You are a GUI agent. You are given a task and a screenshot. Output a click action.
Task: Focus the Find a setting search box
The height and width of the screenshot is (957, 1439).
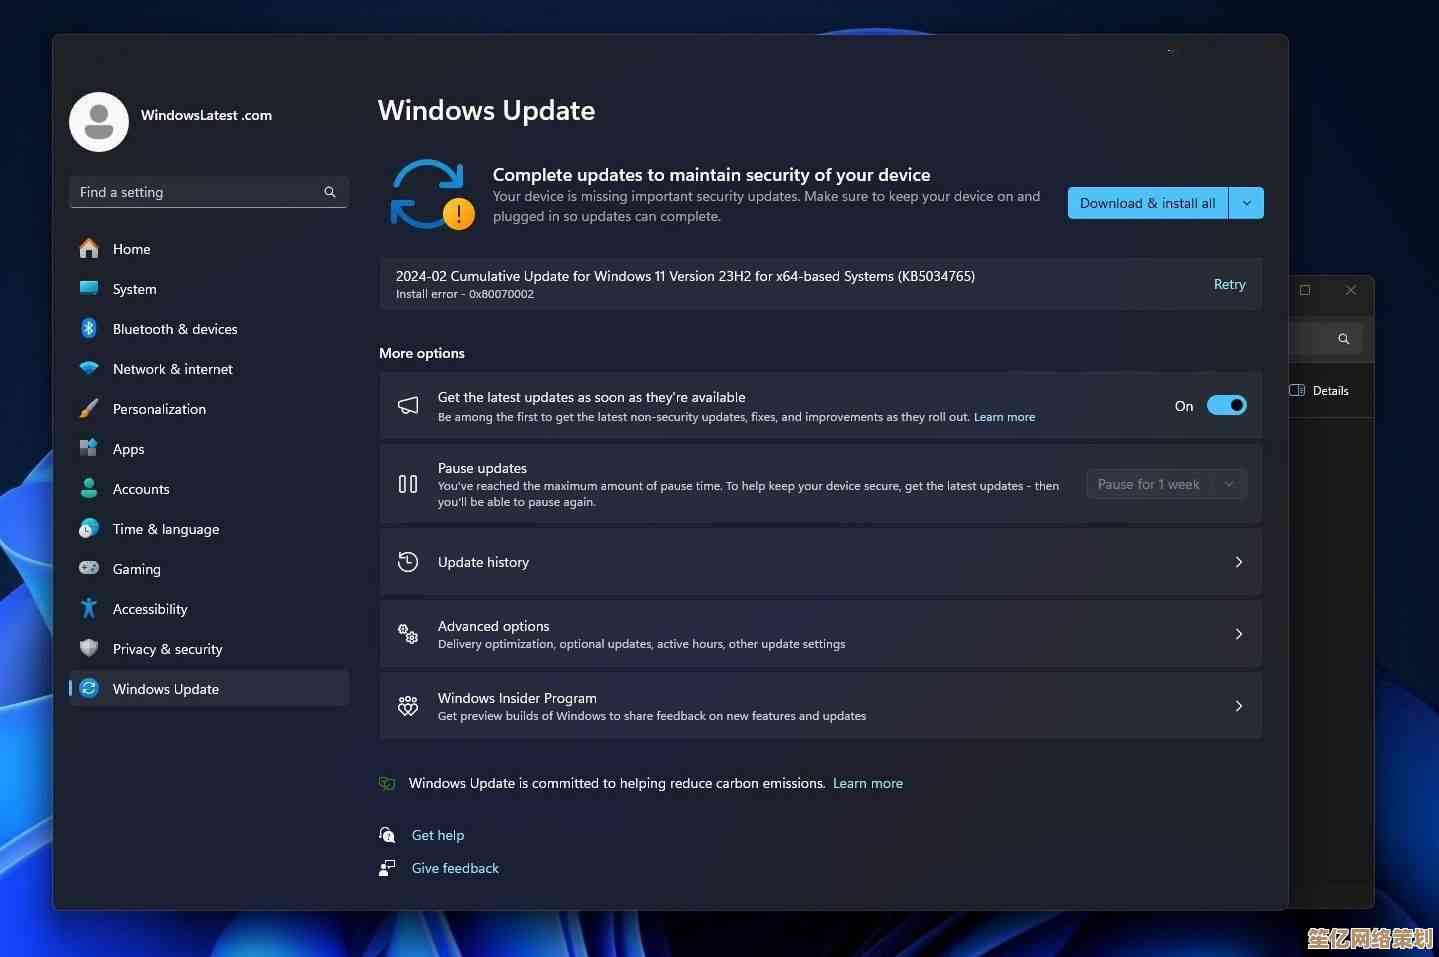[195, 192]
